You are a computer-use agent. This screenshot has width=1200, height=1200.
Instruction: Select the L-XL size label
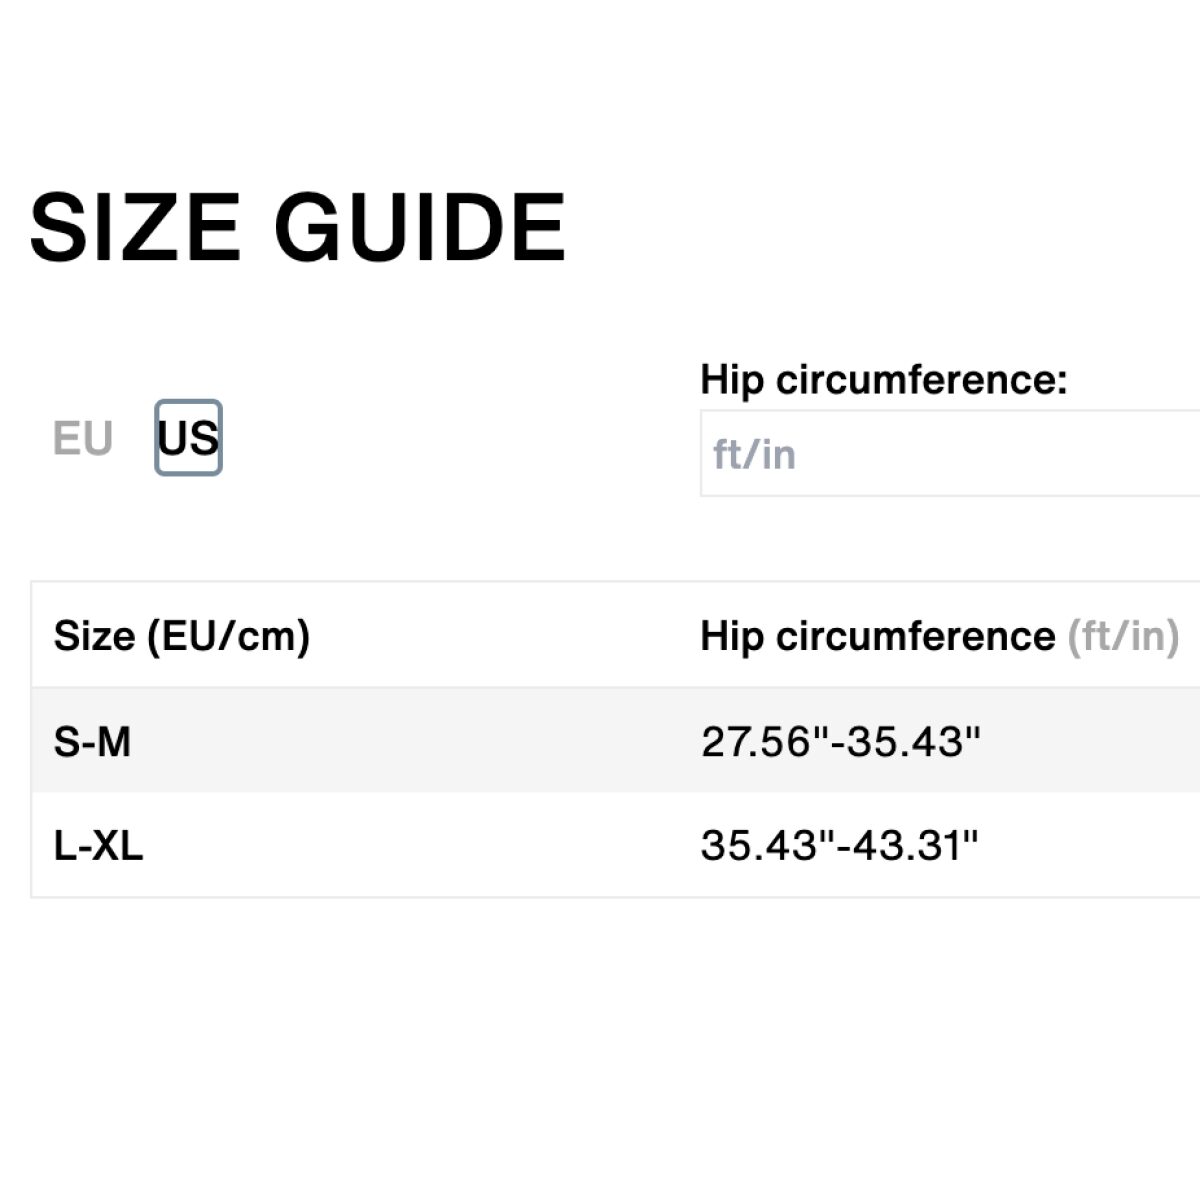point(98,846)
